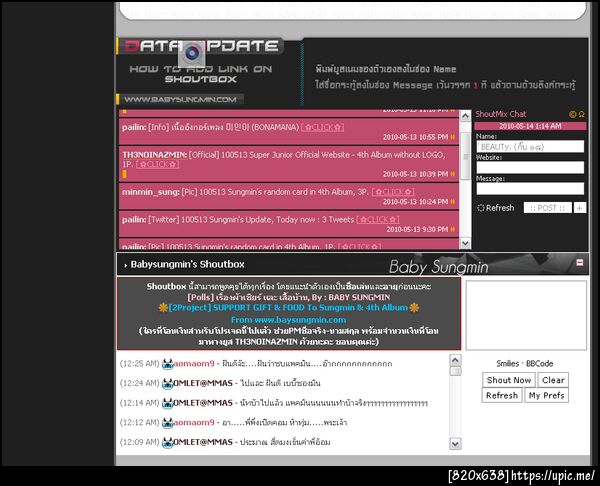600x486 pixels.
Task: Click the orange flower right of 4th Album
Action: tap(414, 308)
